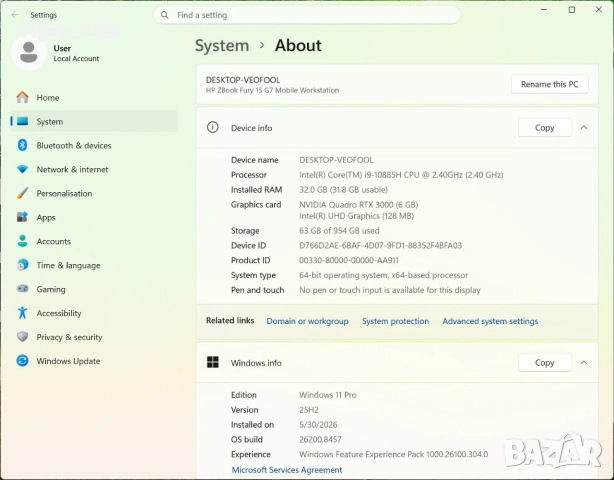Select Windows Update in sidebar
The image size is (614, 480).
pyautogui.click(x=94, y=361)
